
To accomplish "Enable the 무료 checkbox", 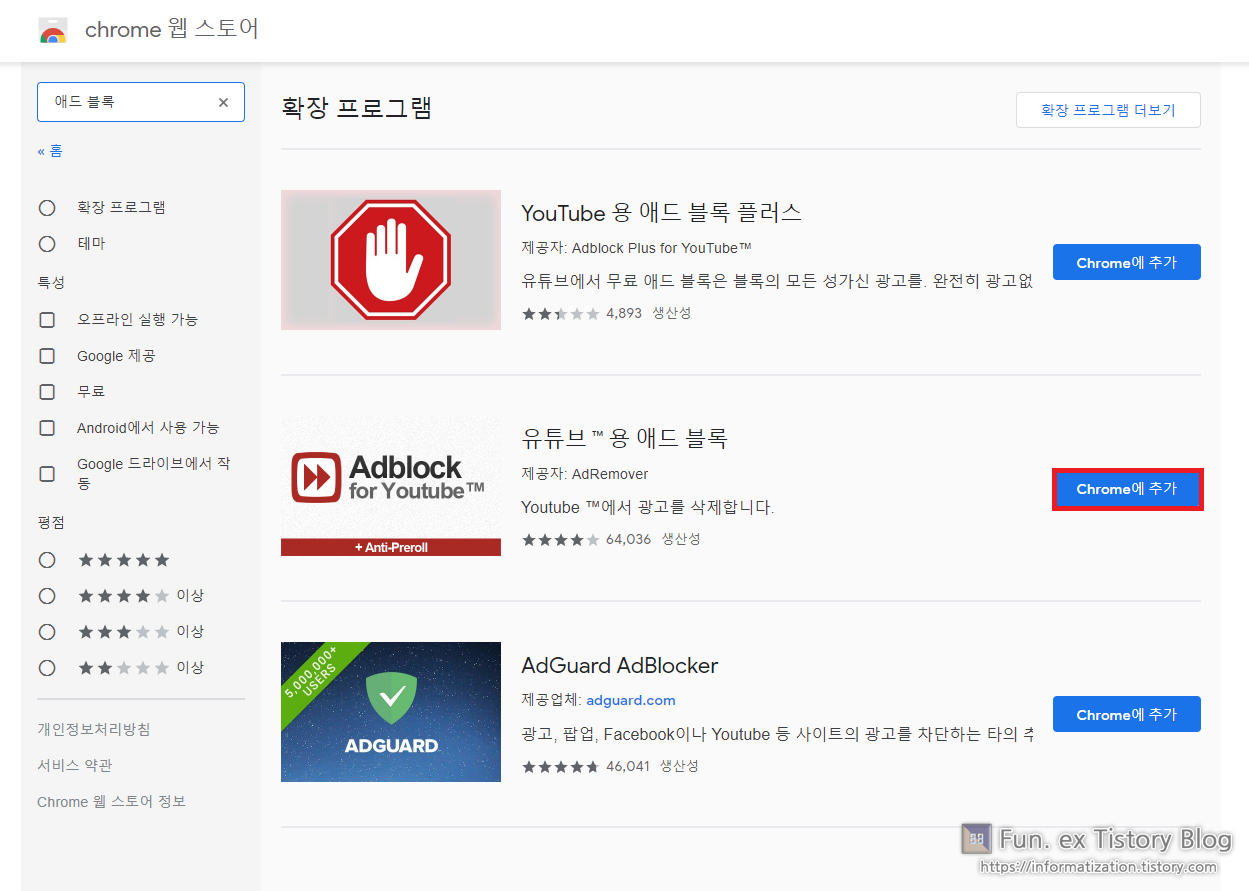I will coord(47,392).
